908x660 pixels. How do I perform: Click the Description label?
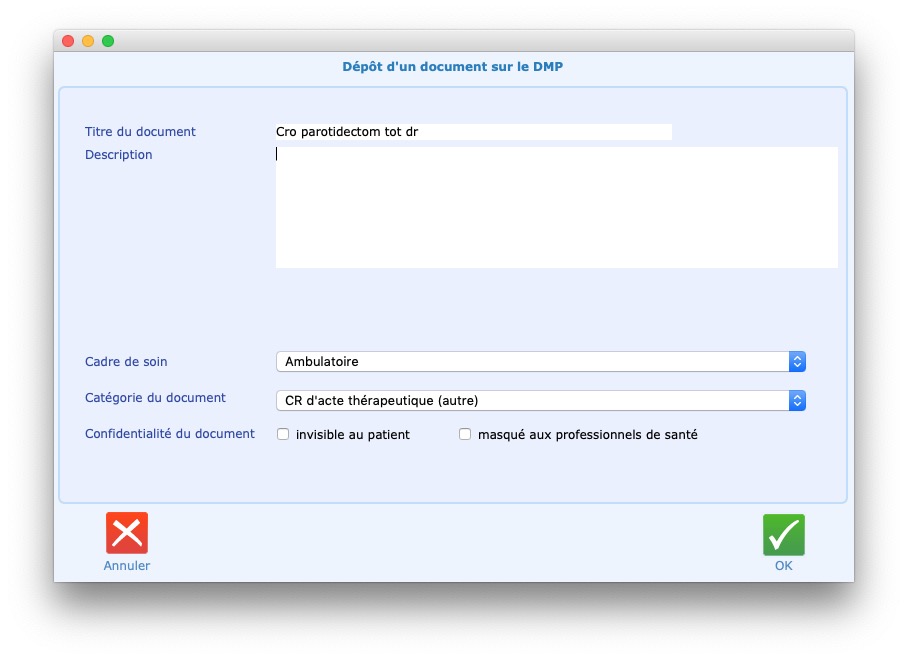(x=119, y=155)
